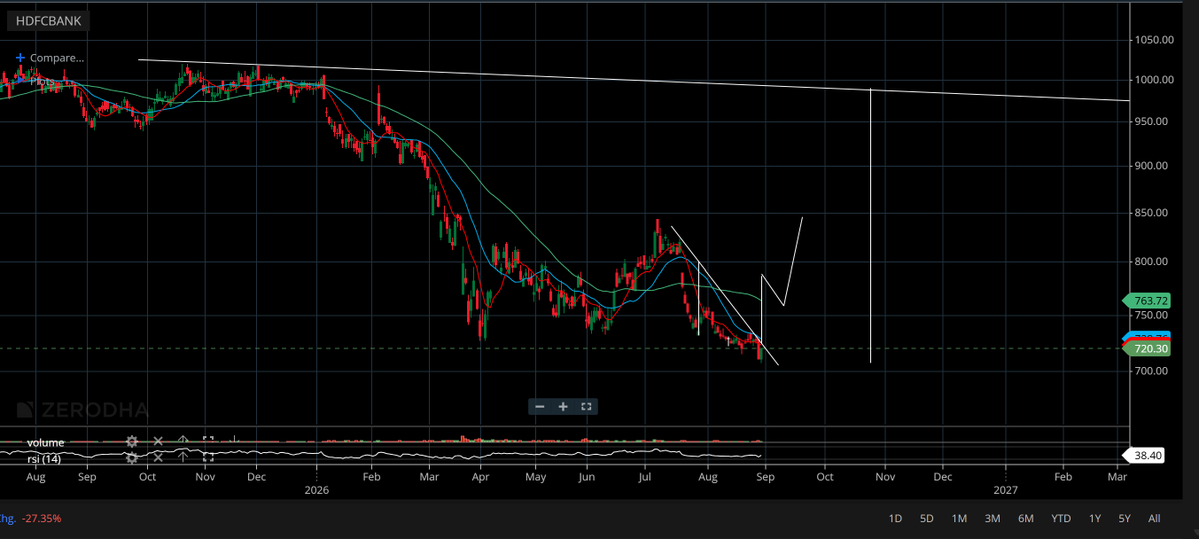This screenshot has height=539, width=1199.
Task: Select the tall vertical white line drawing
Action: coord(870,226)
